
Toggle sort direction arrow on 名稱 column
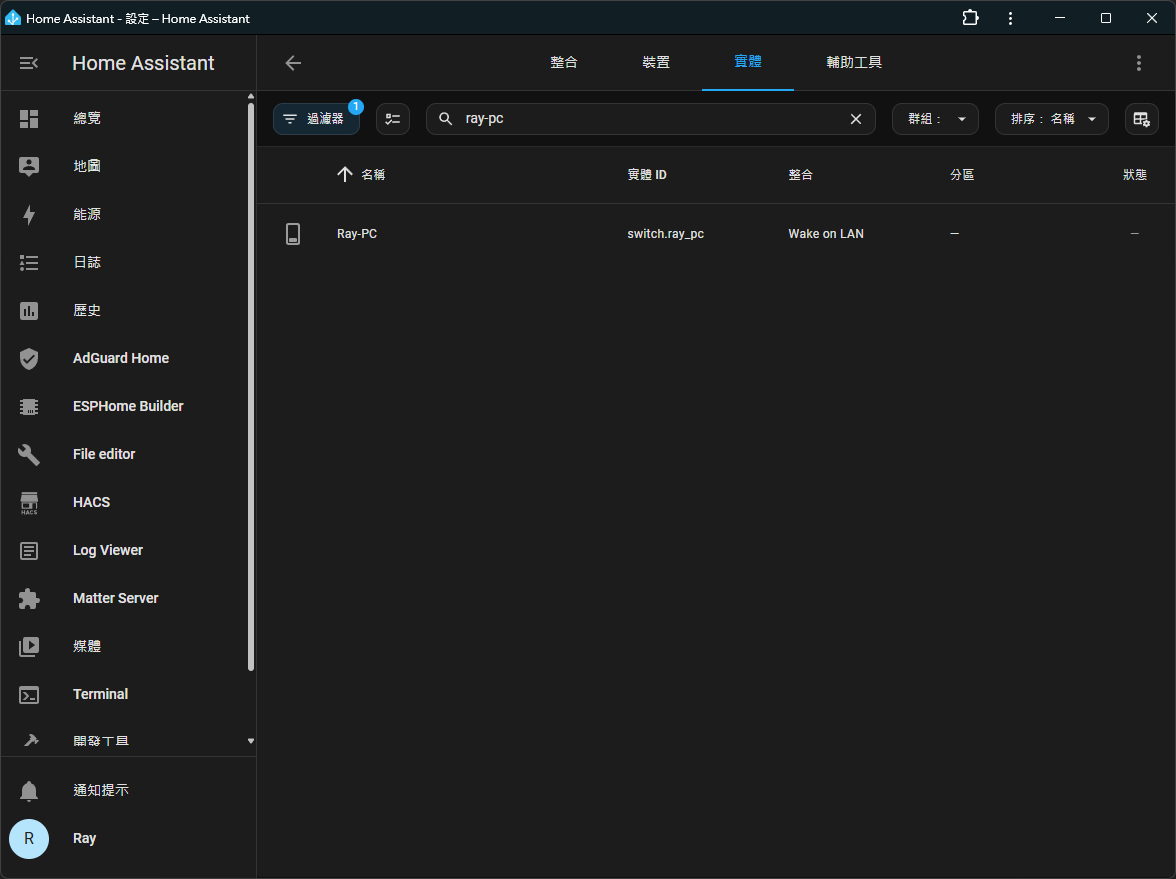[345, 175]
